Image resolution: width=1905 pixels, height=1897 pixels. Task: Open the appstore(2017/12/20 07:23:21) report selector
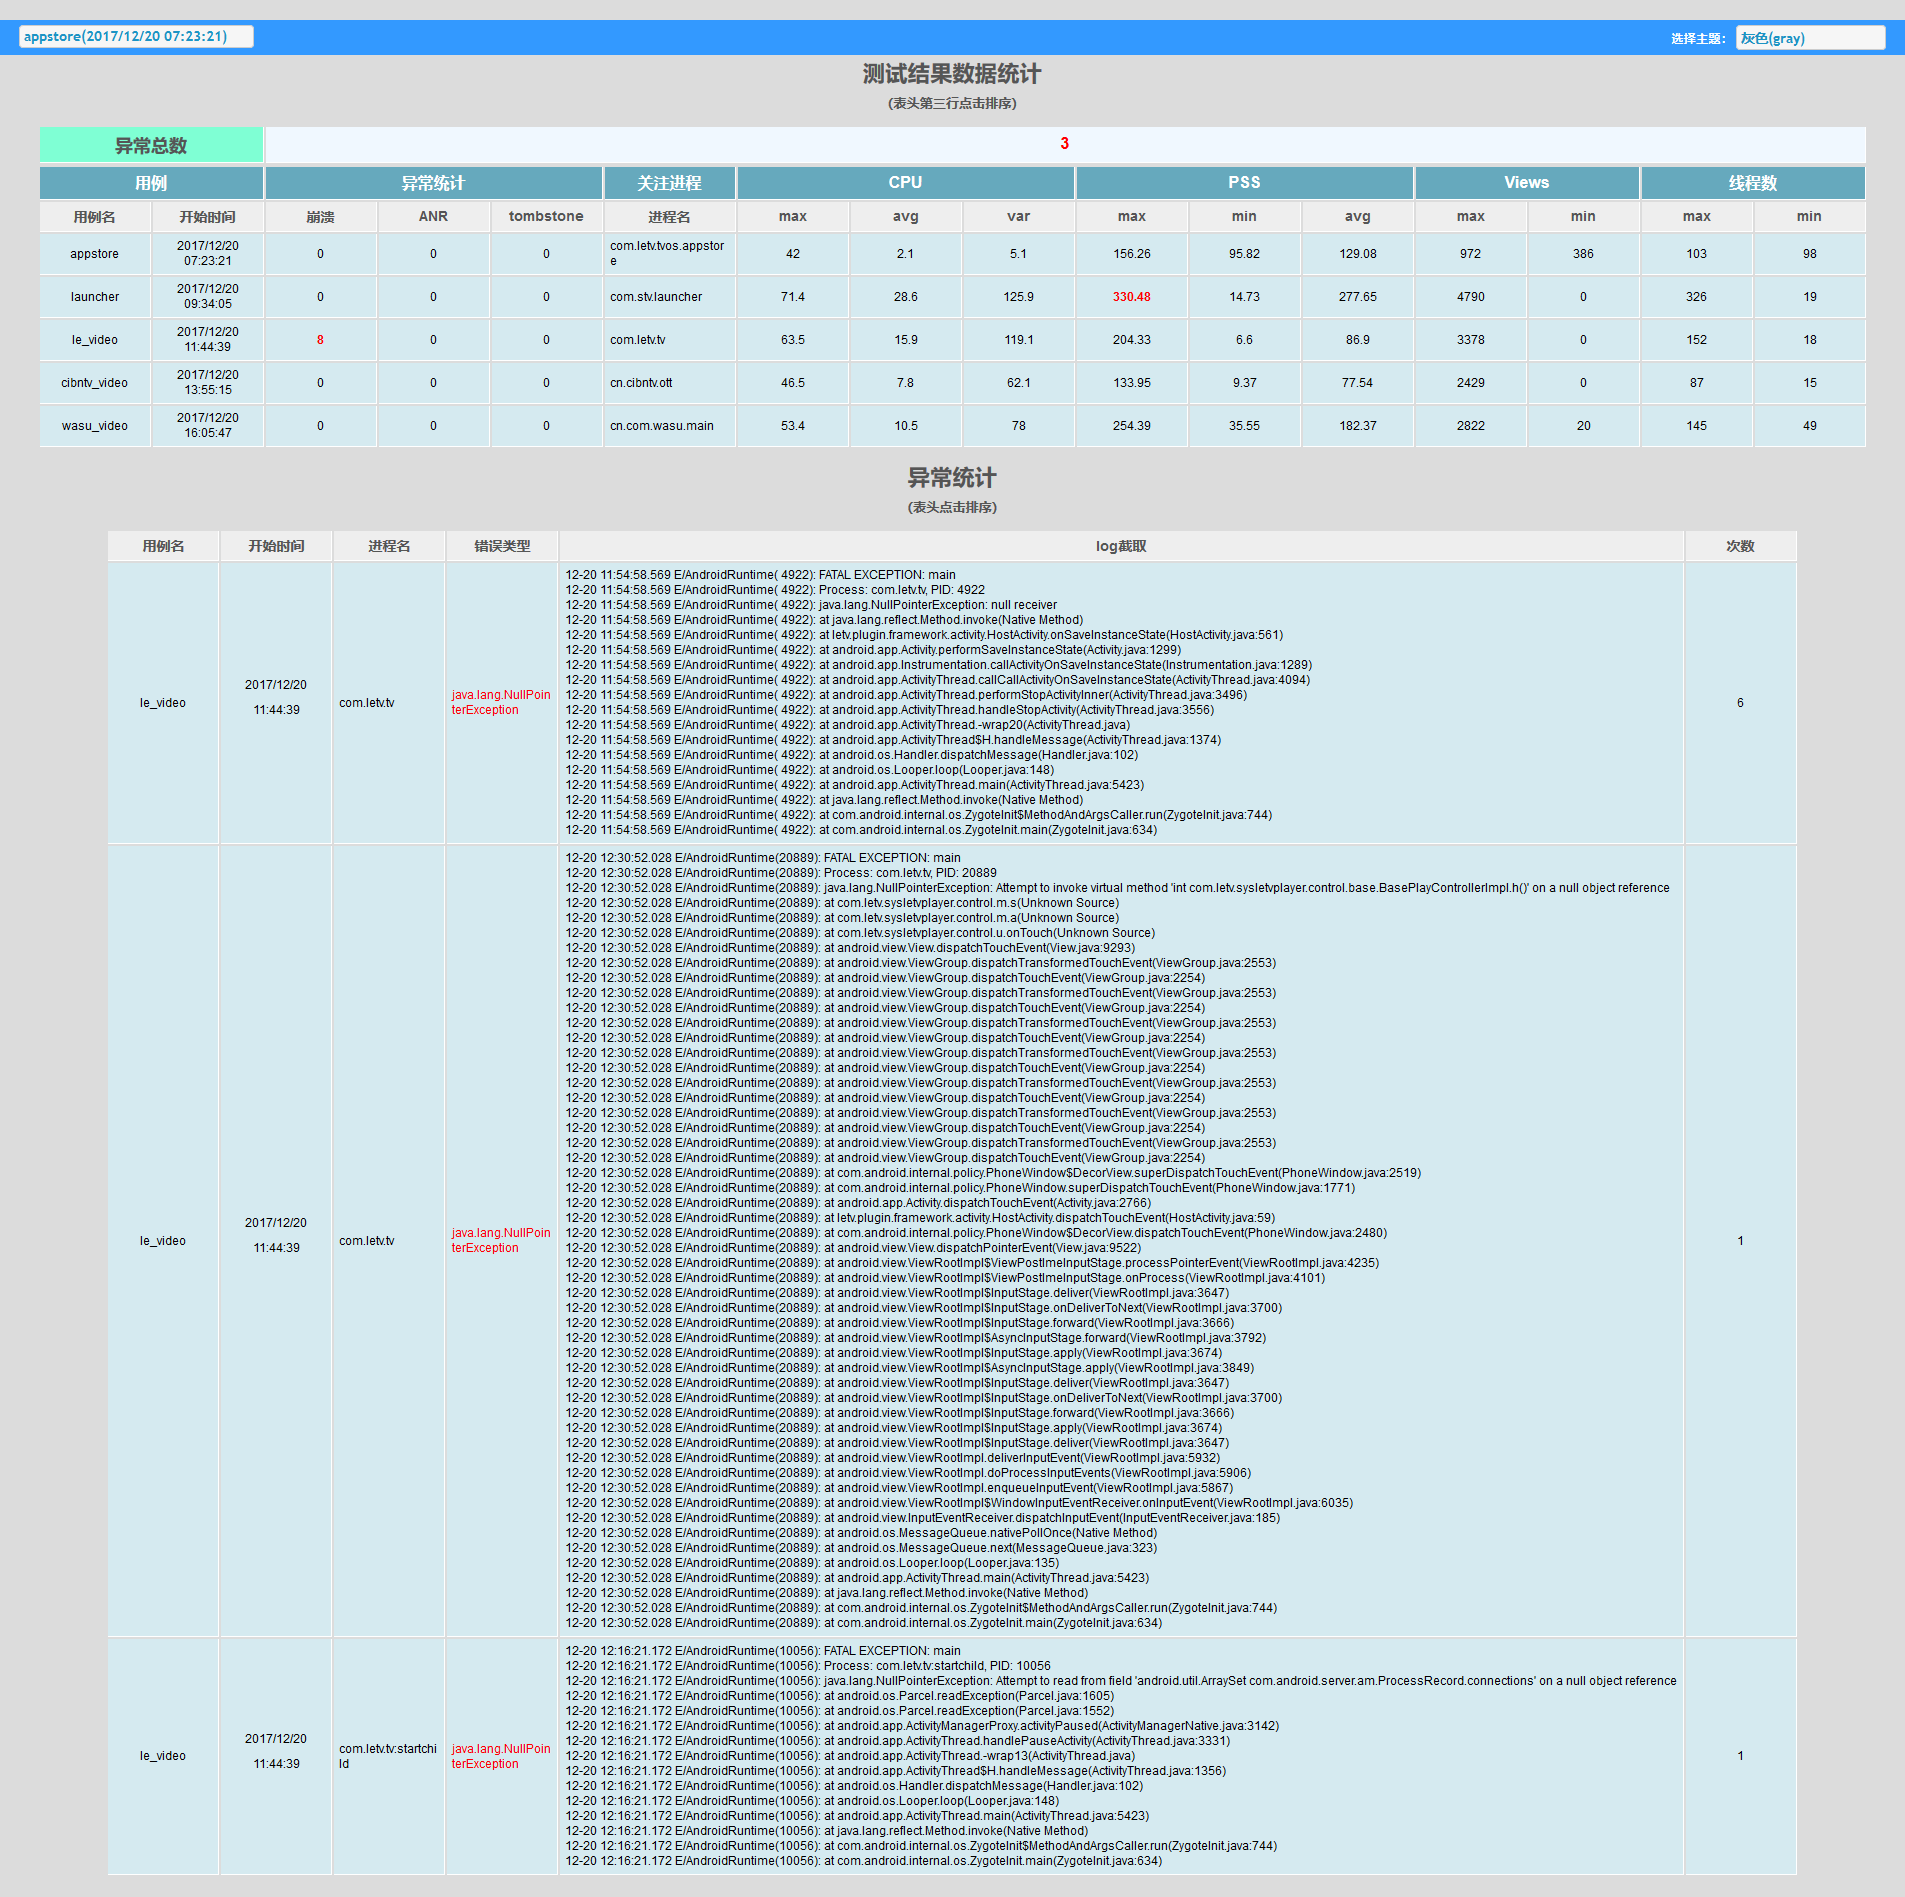pos(136,37)
